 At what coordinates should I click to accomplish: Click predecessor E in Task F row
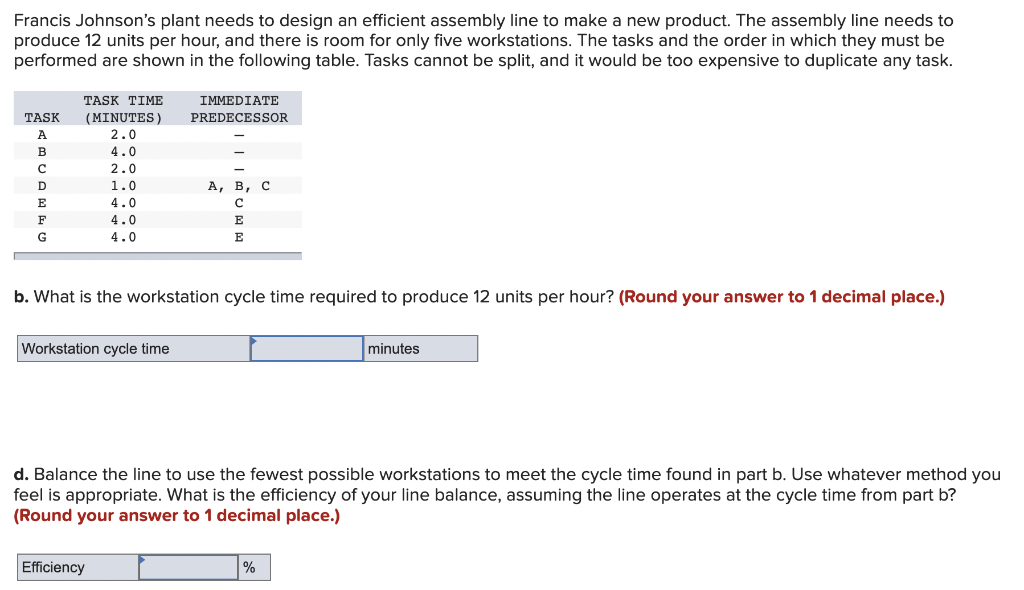(x=239, y=220)
